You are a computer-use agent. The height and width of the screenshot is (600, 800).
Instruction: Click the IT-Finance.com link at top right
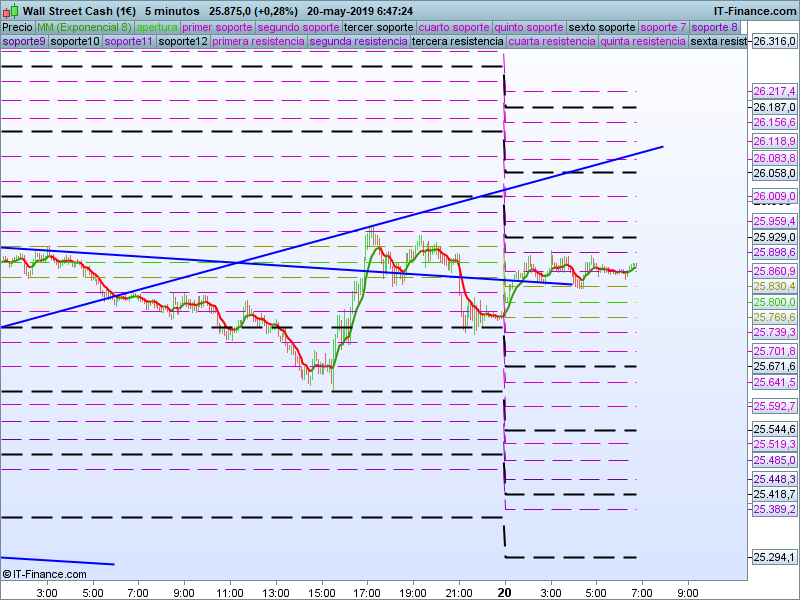754,11
